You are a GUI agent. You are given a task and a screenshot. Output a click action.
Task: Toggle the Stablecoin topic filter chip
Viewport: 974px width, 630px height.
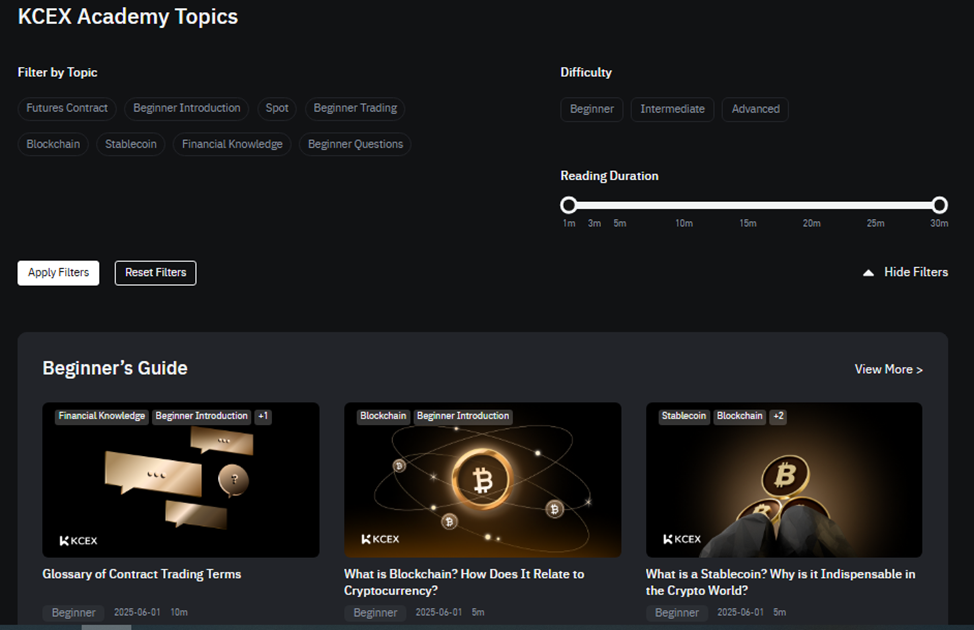tap(130, 144)
